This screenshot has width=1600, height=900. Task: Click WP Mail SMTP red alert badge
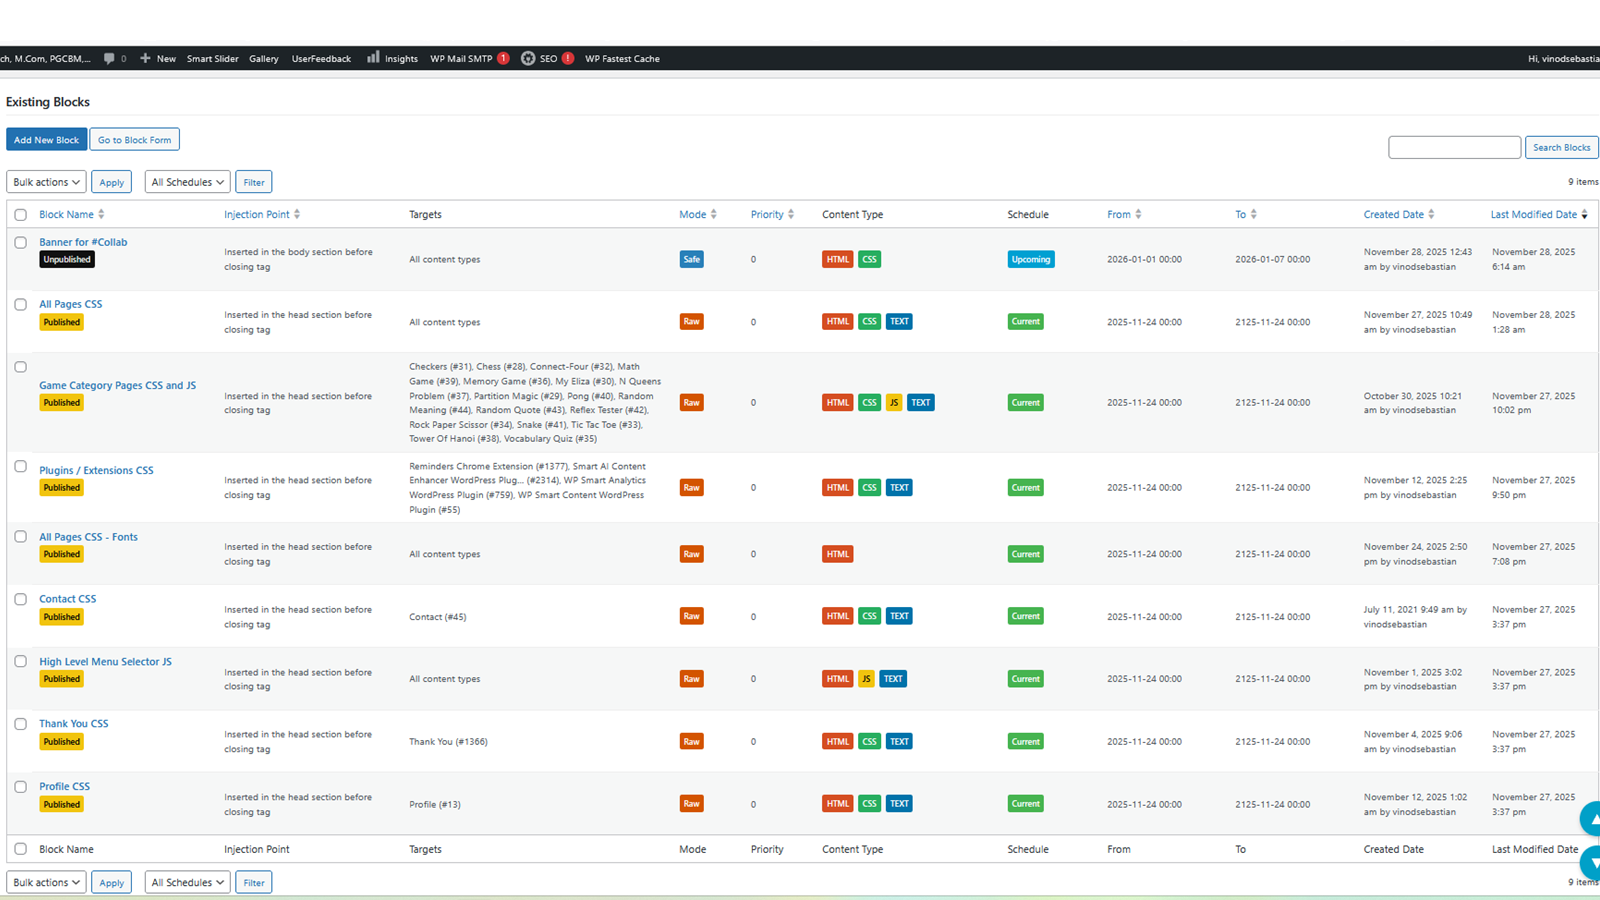[x=503, y=59]
